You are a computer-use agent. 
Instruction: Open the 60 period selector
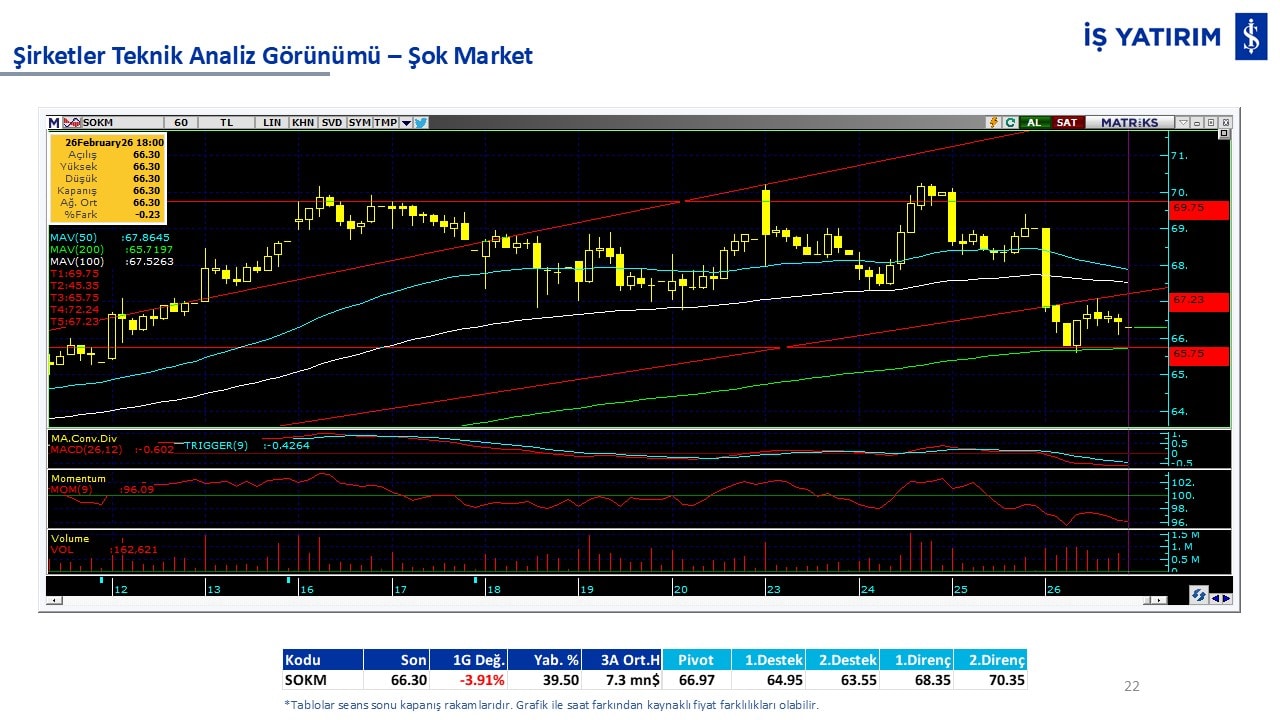click(181, 123)
